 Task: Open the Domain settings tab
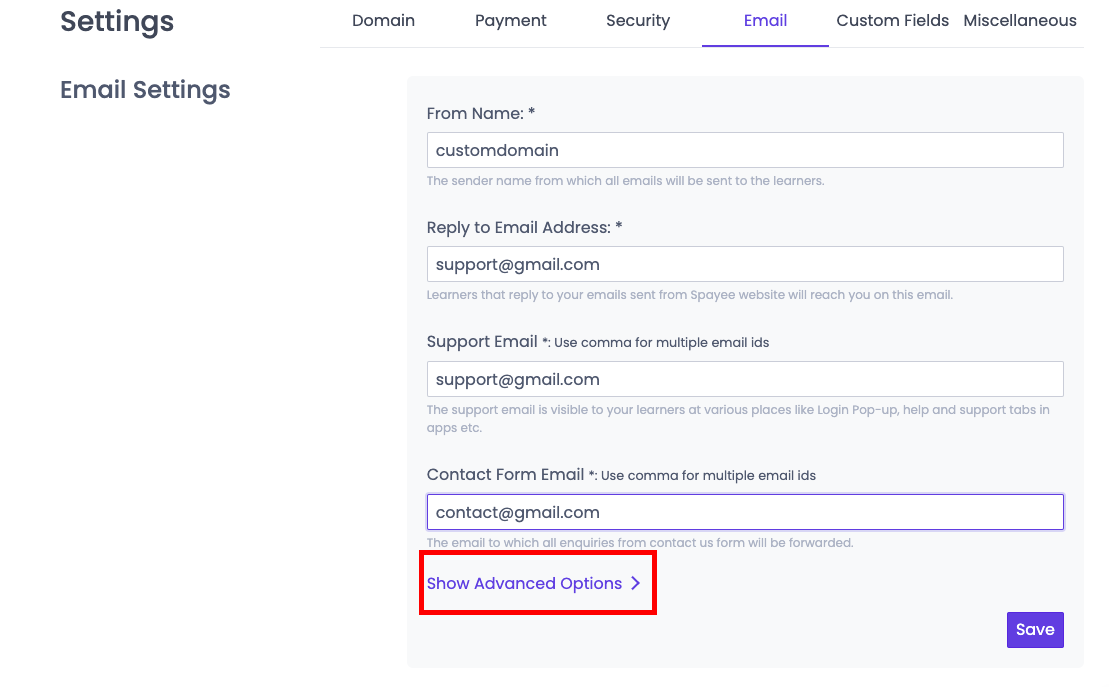click(x=383, y=21)
